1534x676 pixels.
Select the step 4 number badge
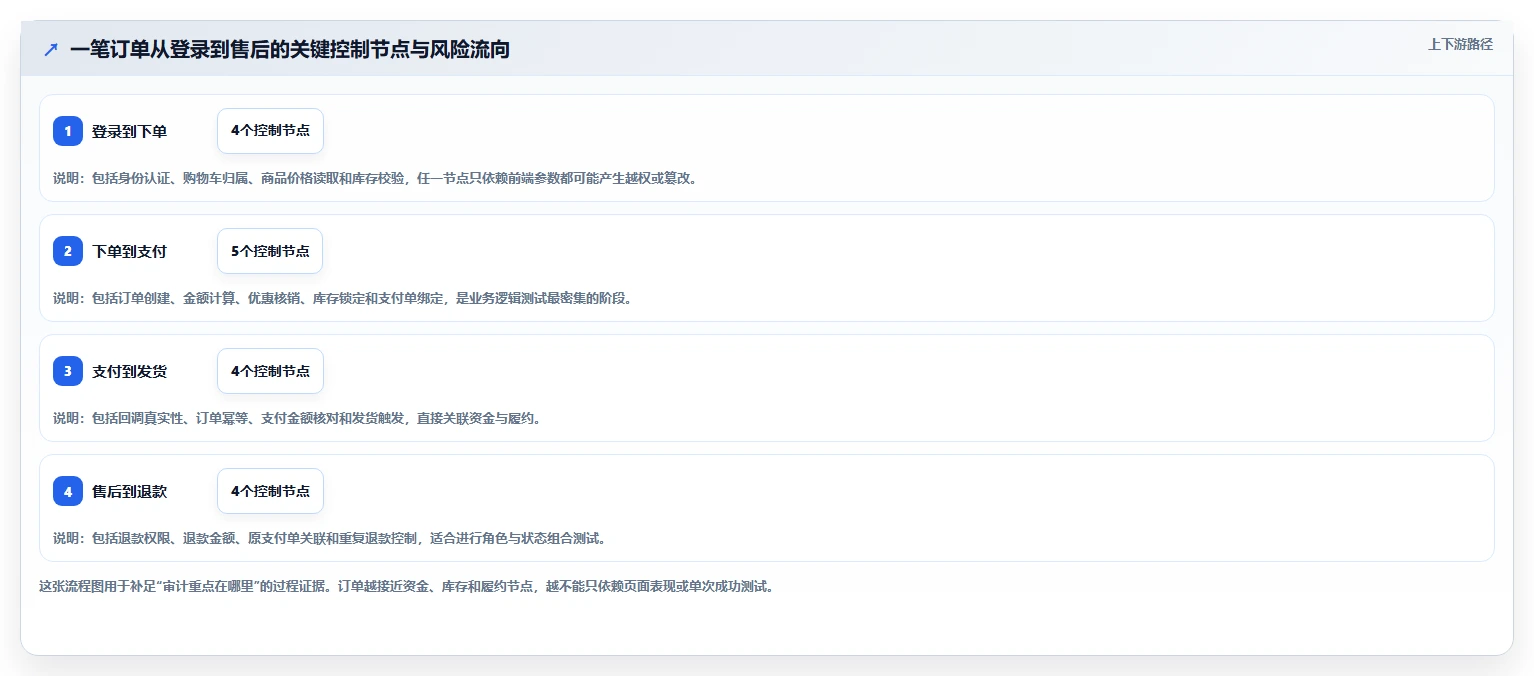[x=68, y=491]
